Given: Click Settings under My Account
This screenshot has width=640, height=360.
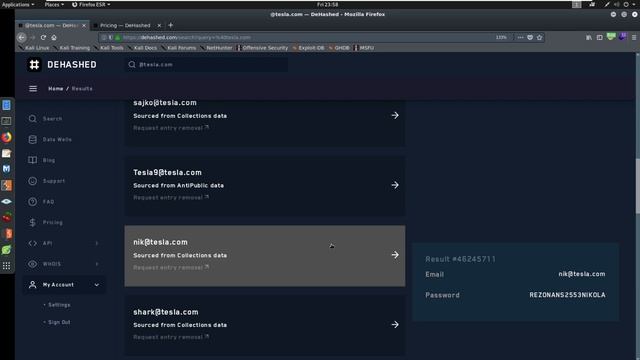Looking at the screenshot, I should point(59,305).
